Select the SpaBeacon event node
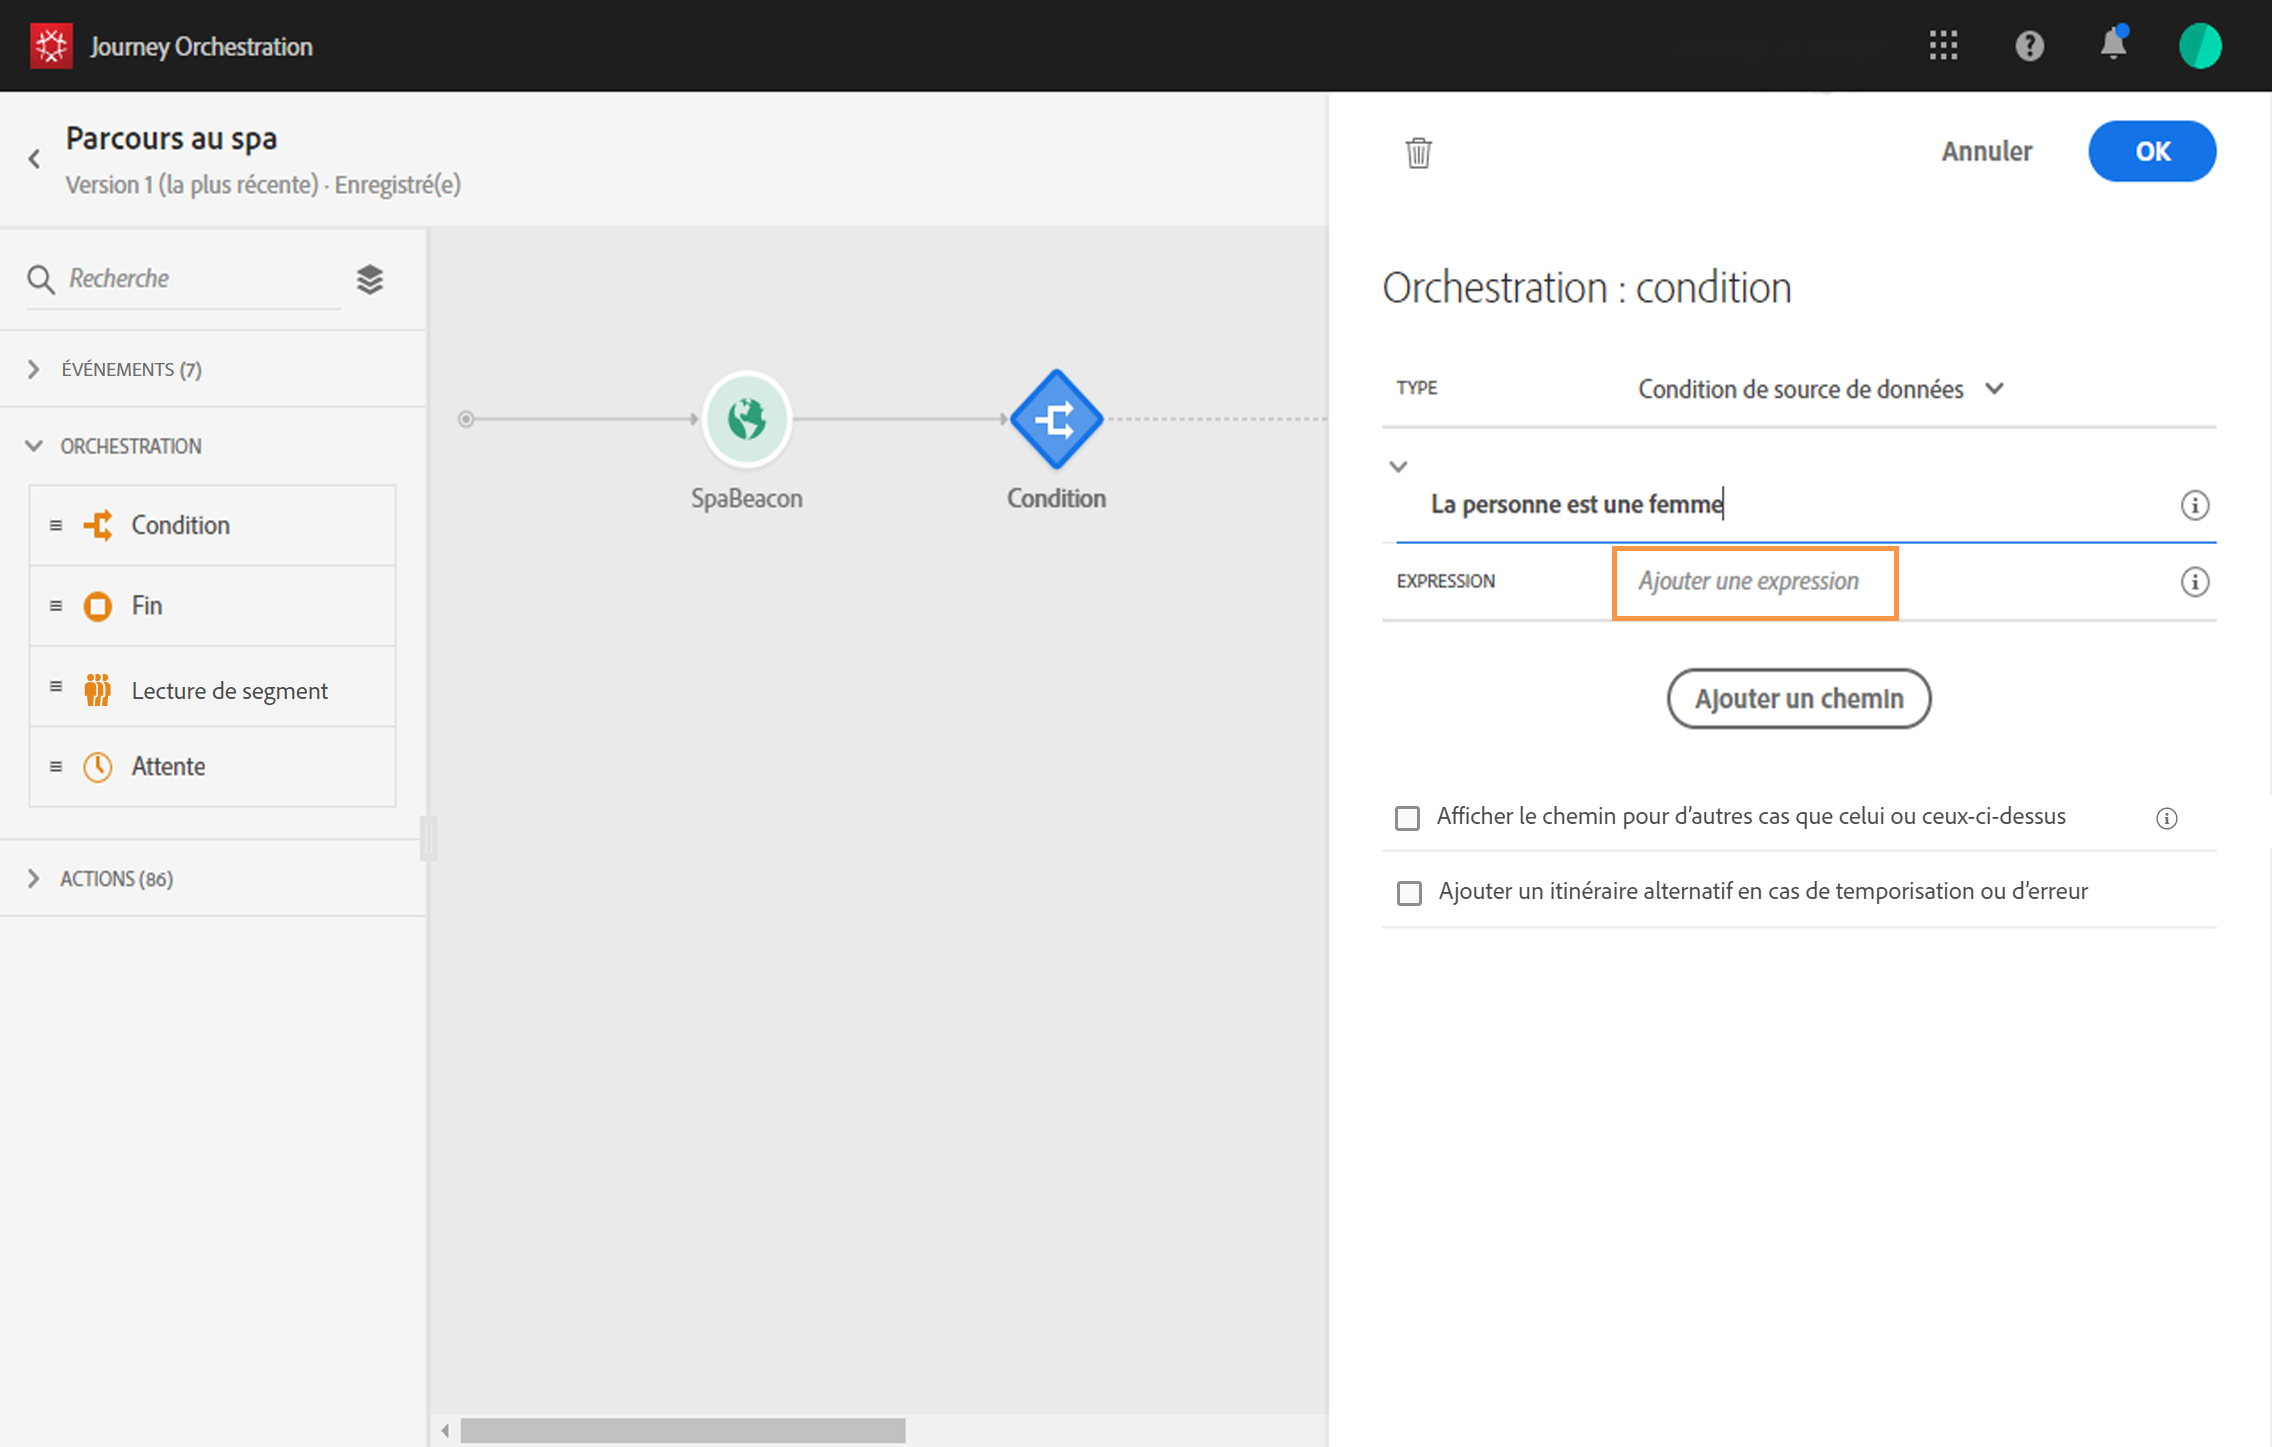The height and width of the screenshot is (1447, 2272). coord(746,419)
